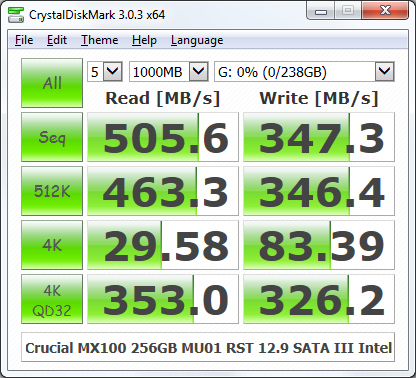Click the Read [MB/s] column header
This screenshot has height=378, width=416.
[163, 98]
